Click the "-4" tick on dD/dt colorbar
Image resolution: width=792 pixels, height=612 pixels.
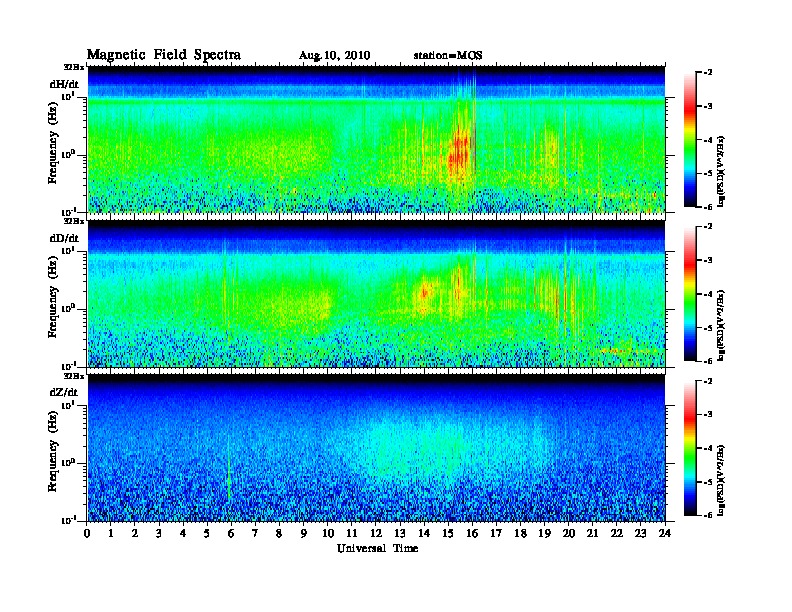pos(708,294)
